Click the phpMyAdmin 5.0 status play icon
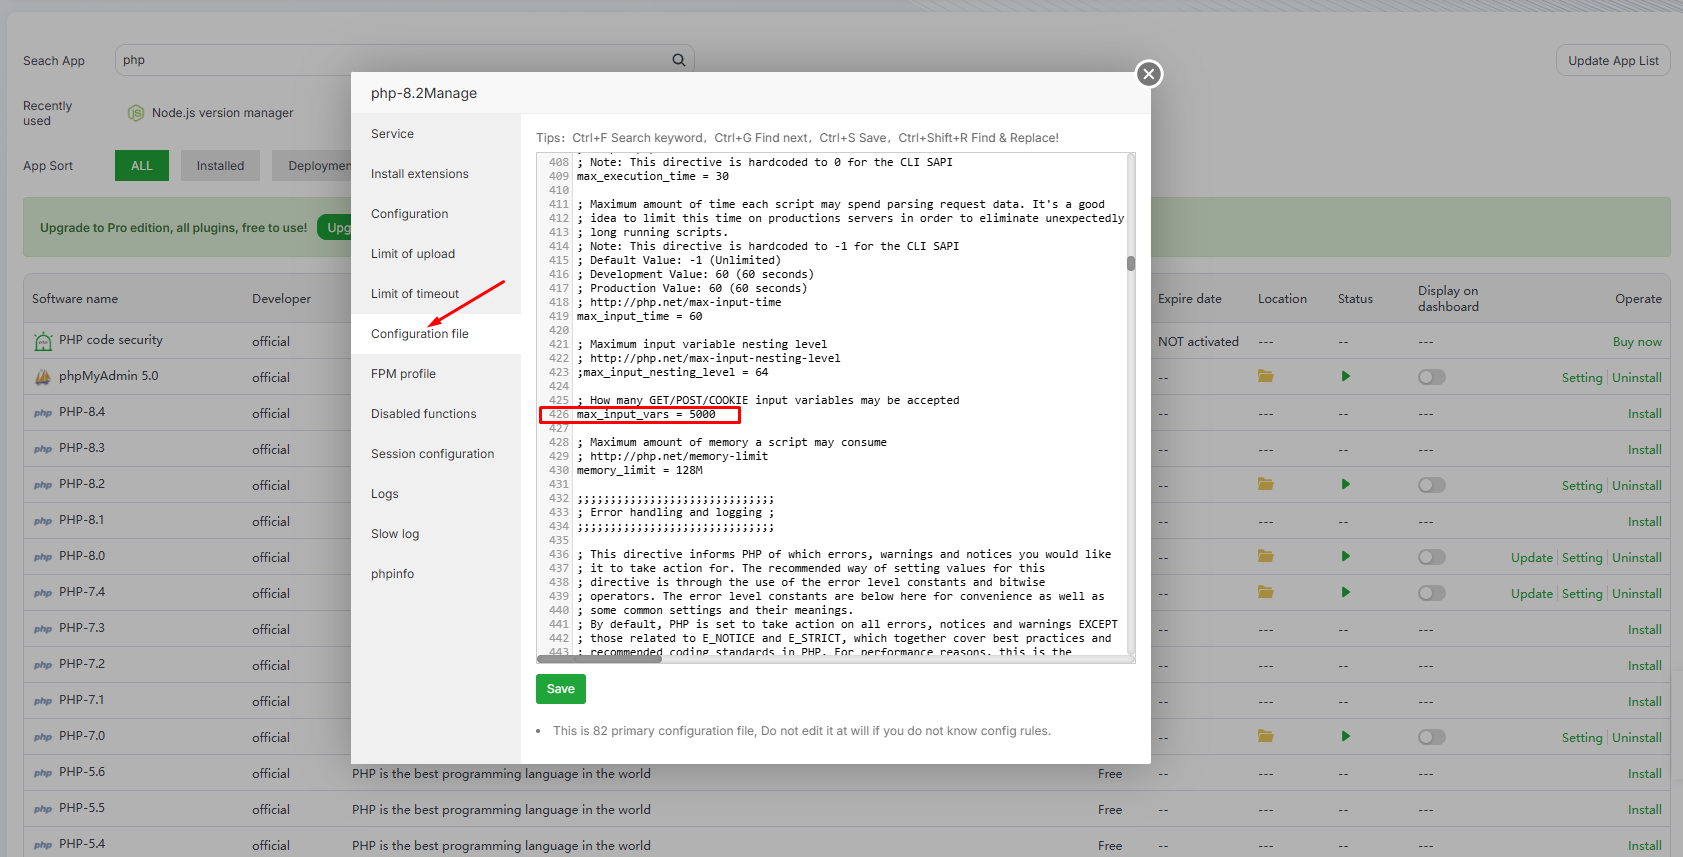The height and width of the screenshot is (857, 1683). (x=1345, y=377)
